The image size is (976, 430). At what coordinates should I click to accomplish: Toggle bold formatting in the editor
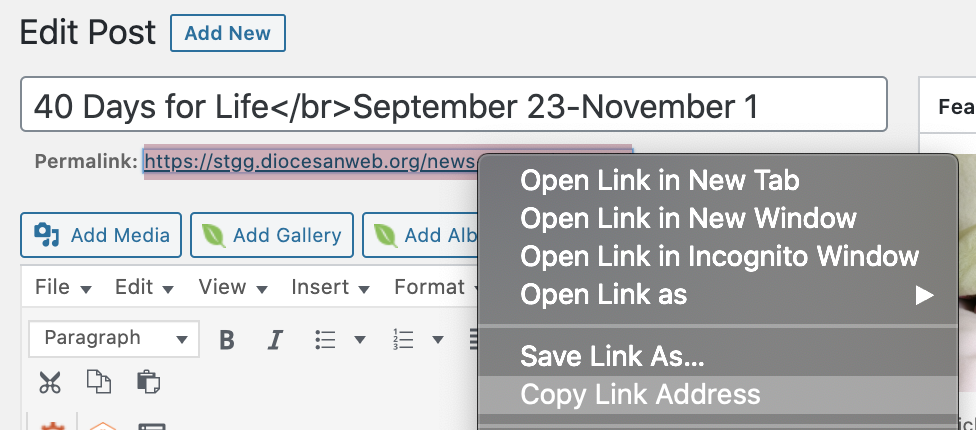[x=227, y=339]
